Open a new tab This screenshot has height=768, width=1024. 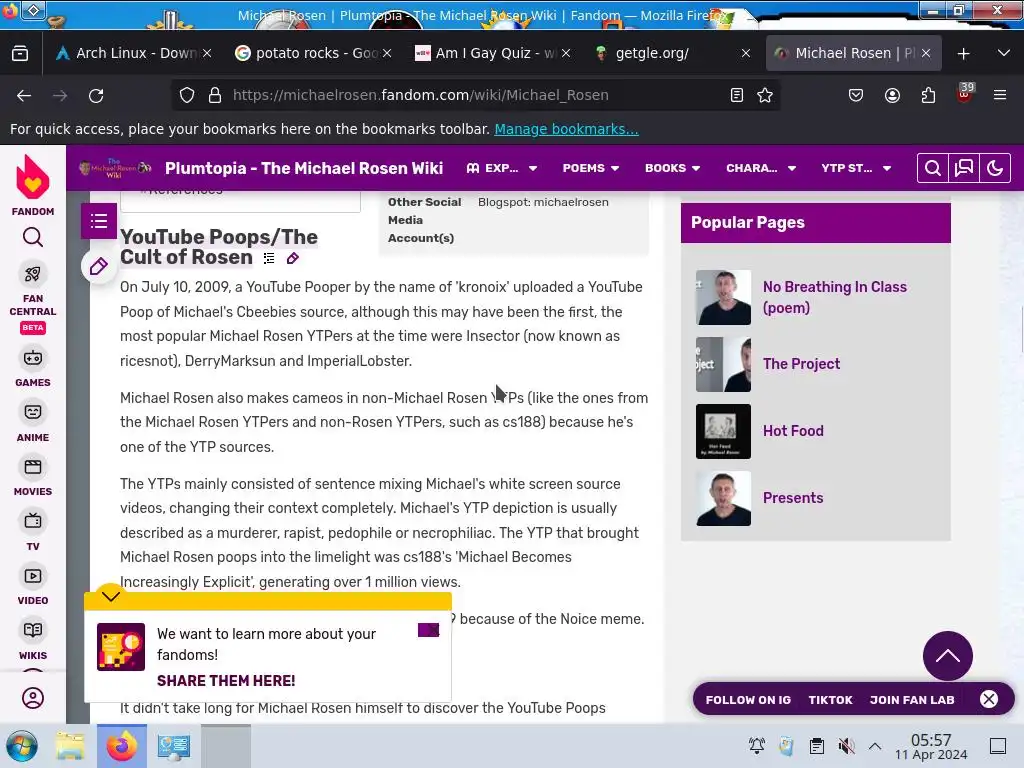963,54
